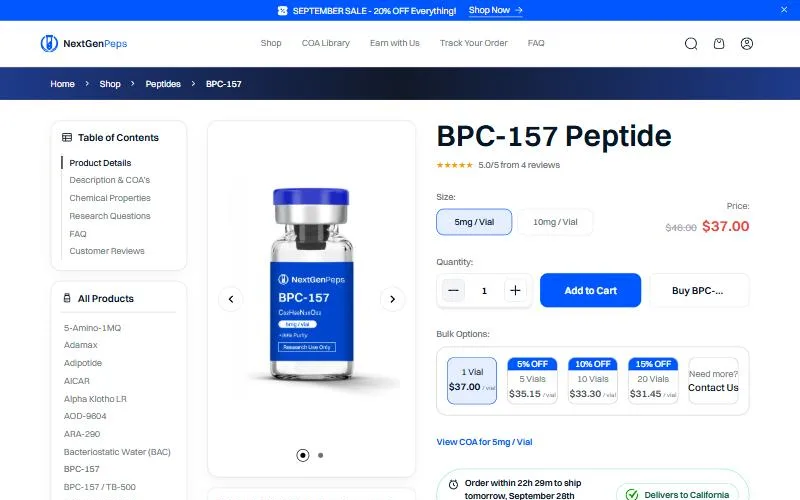Open View COA for 5mg / Vial link
The image size is (800, 500).
[x=484, y=442]
